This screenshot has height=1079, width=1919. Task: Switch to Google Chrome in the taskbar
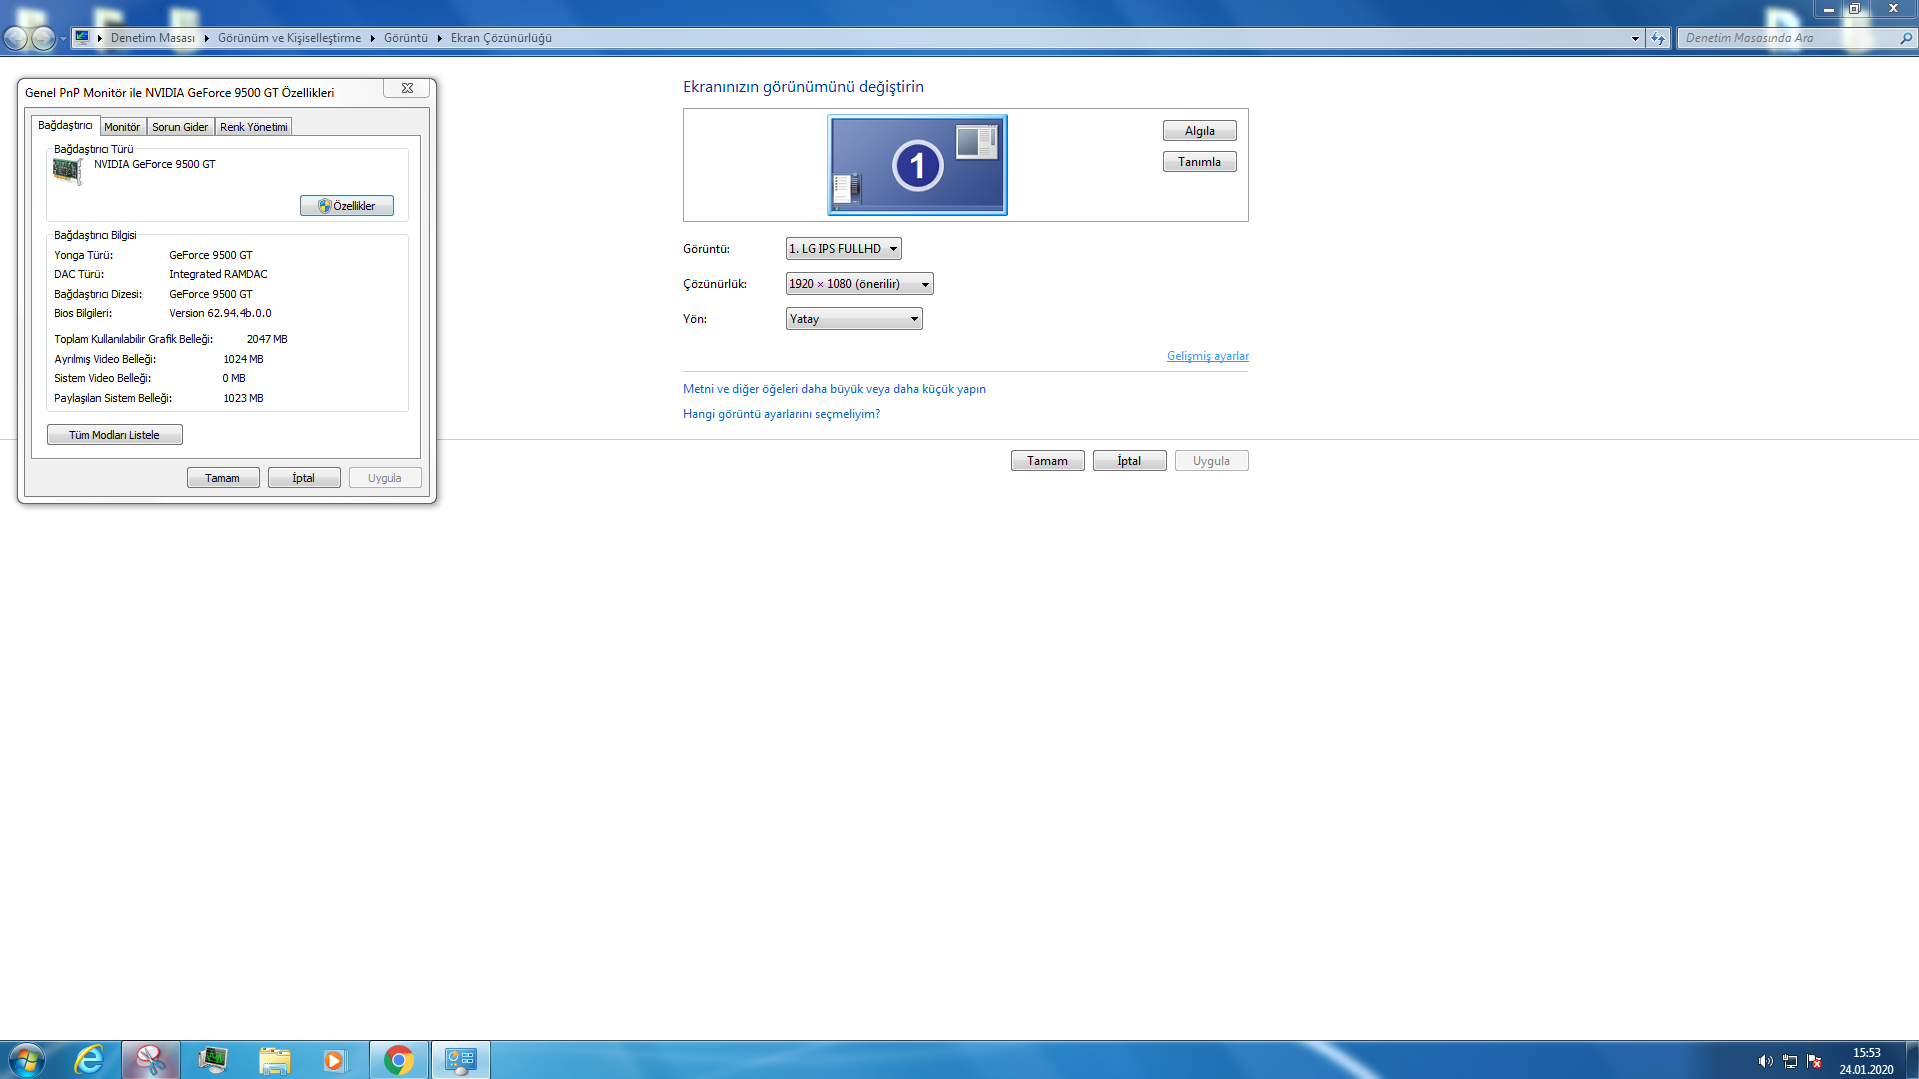click(x=398, y=1060)
